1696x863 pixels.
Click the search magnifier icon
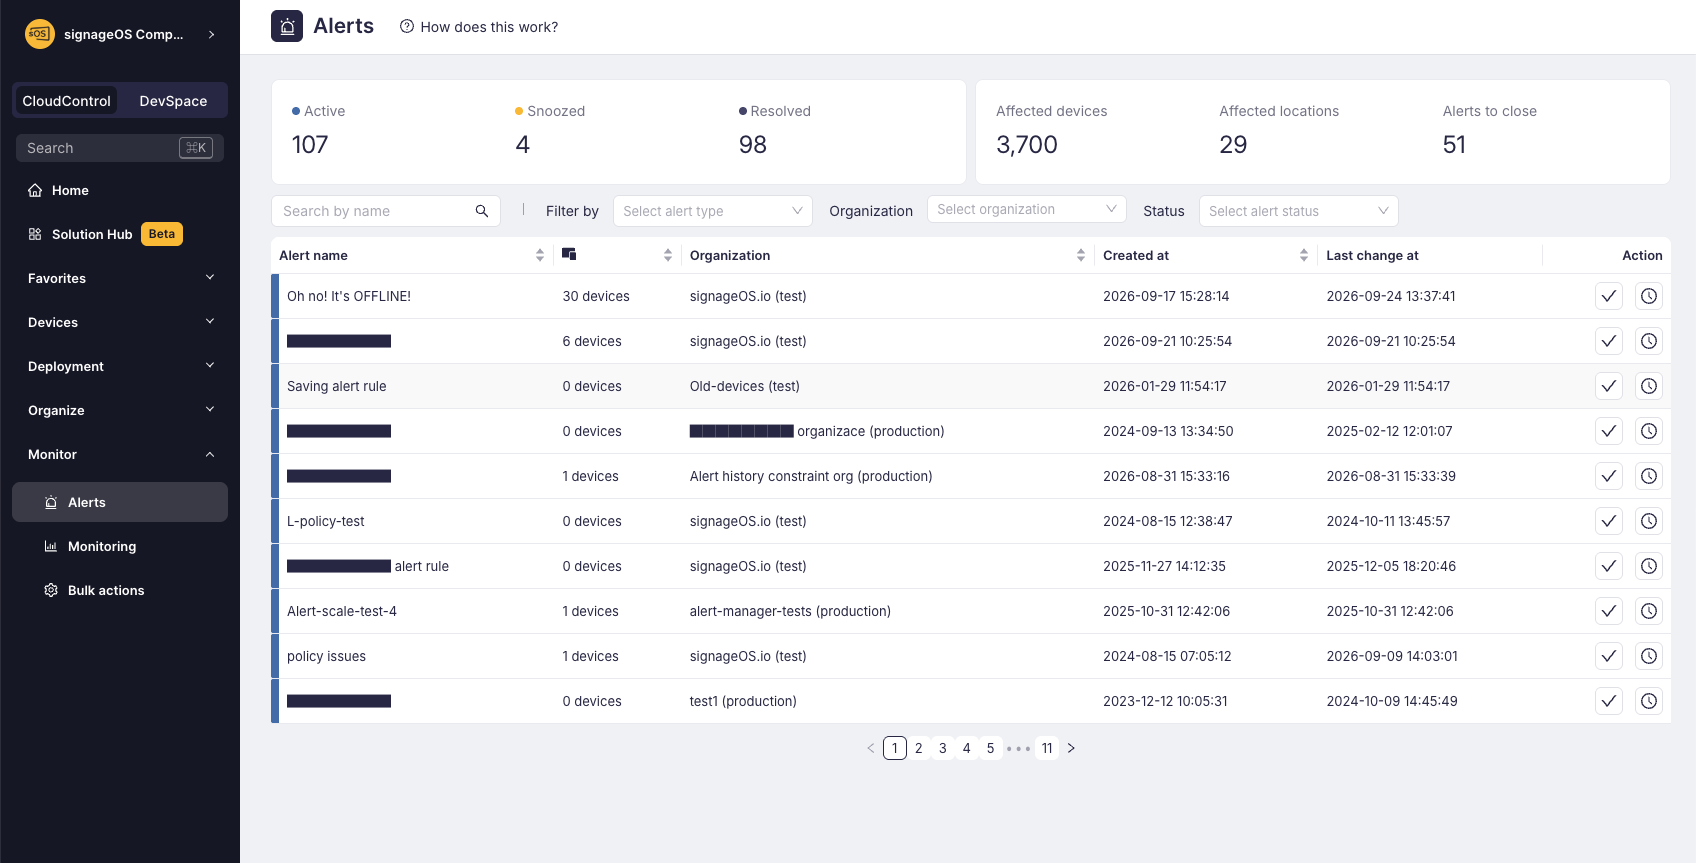point(482,211)
